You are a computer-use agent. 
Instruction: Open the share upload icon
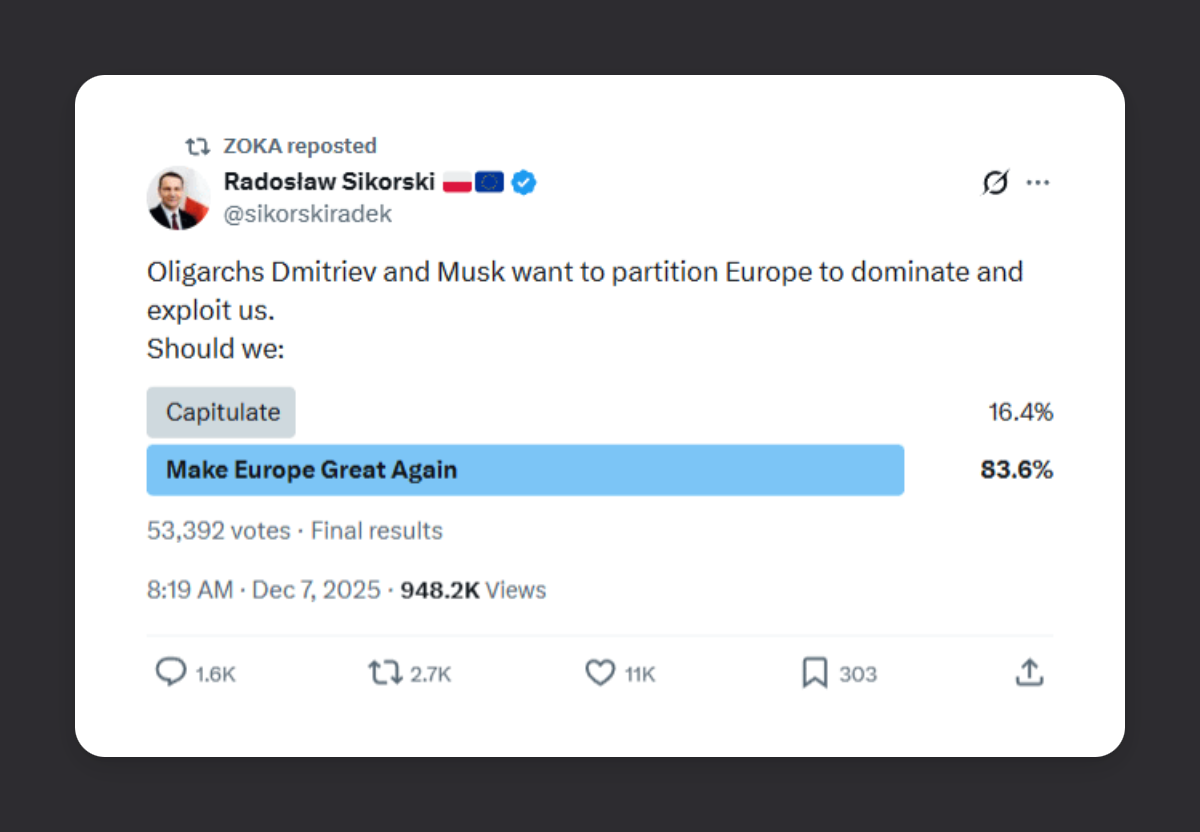click(1029, 673)
